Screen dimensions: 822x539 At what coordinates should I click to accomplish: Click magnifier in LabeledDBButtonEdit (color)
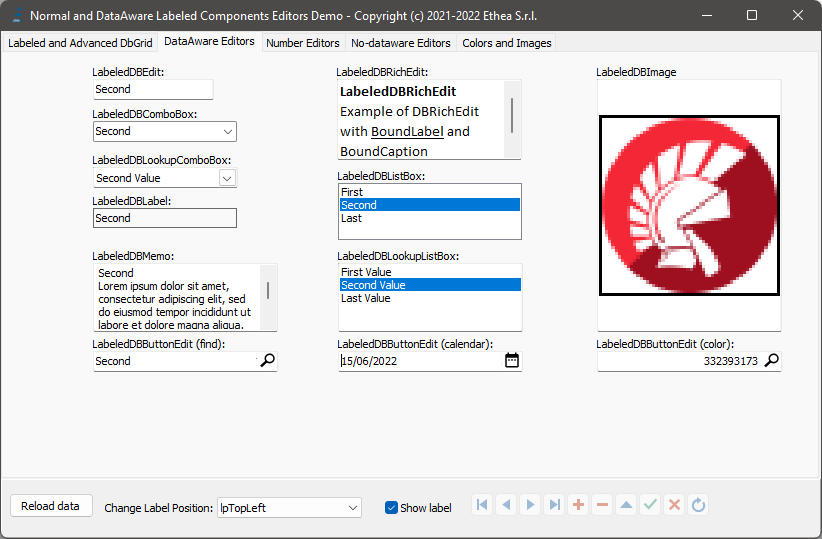click(x=772, y=361)
